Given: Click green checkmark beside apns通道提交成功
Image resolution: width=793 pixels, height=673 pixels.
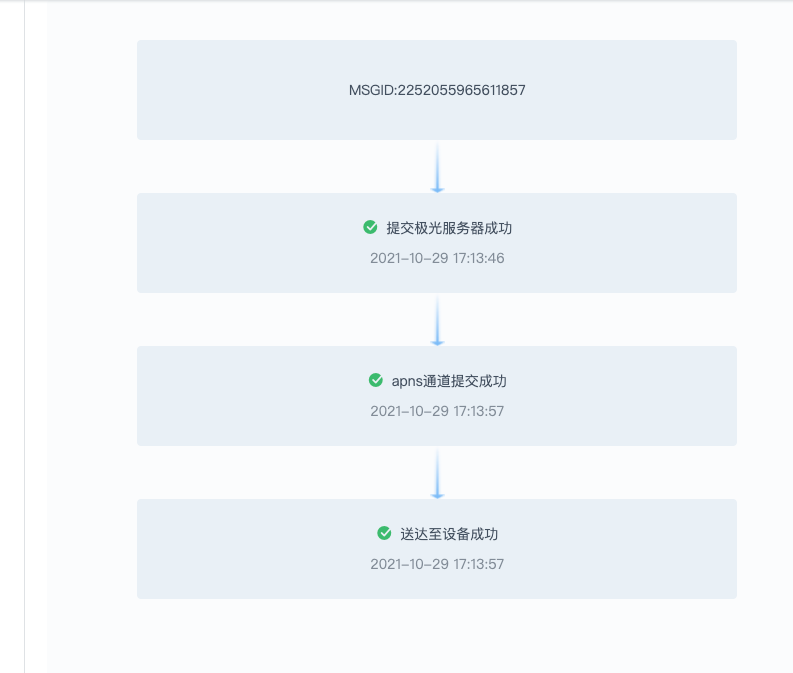Looking at the screenshot, I should pos(376,380).
